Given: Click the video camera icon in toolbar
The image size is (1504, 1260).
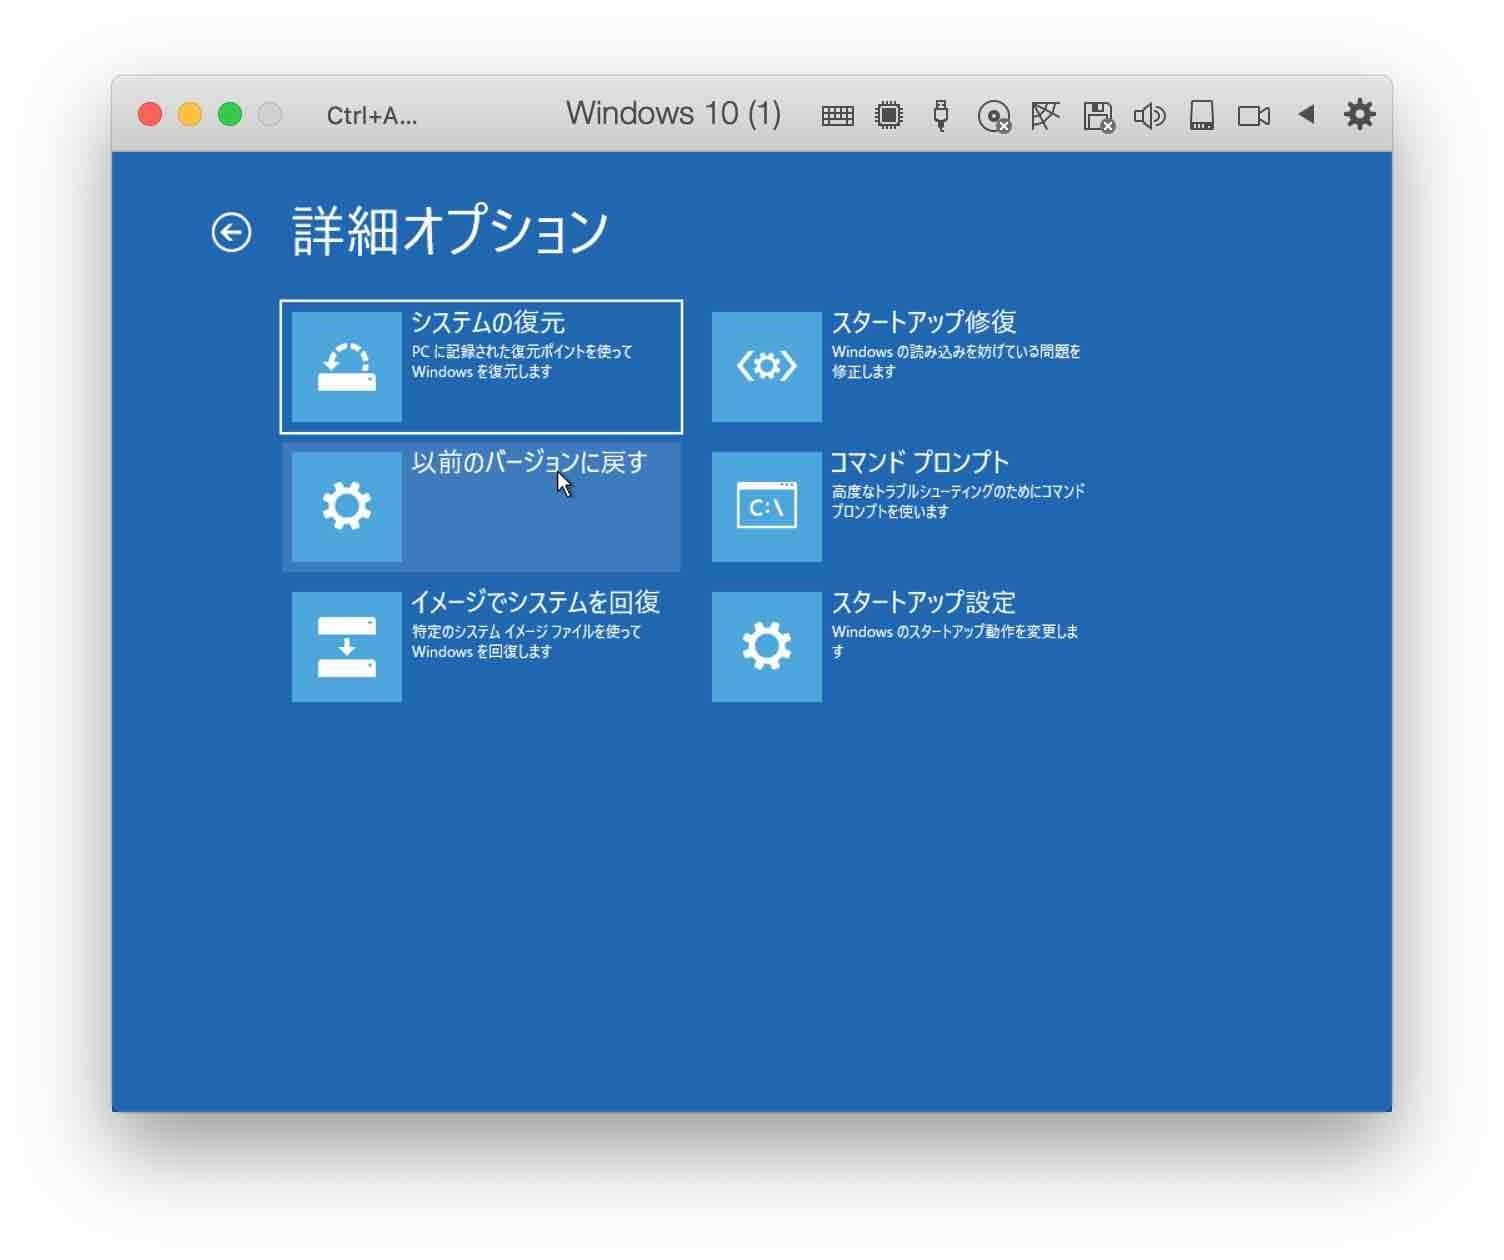Looking at the screenshot, I should (1254, 116).
